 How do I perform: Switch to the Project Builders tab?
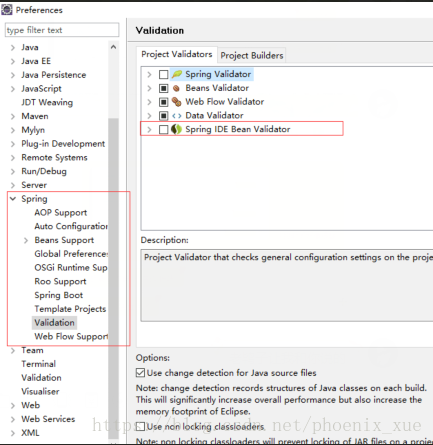pos(252,55)
